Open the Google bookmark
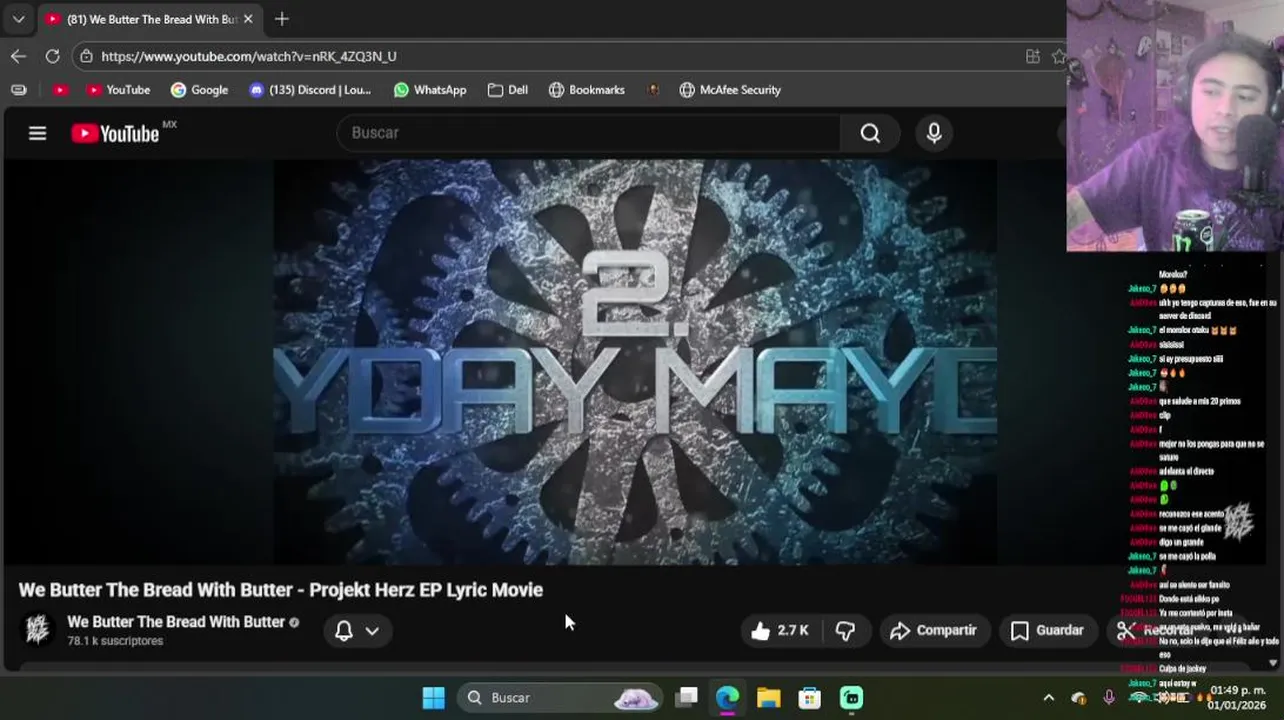Viewport: 1284px width, 720px height. click(x=199, y=90)
